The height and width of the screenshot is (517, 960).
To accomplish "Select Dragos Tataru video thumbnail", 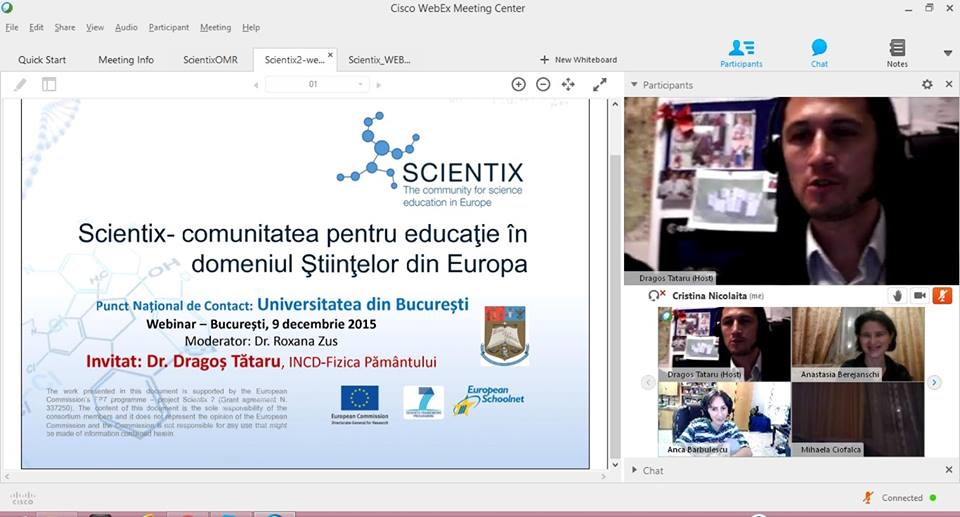I will coord(724,344).
